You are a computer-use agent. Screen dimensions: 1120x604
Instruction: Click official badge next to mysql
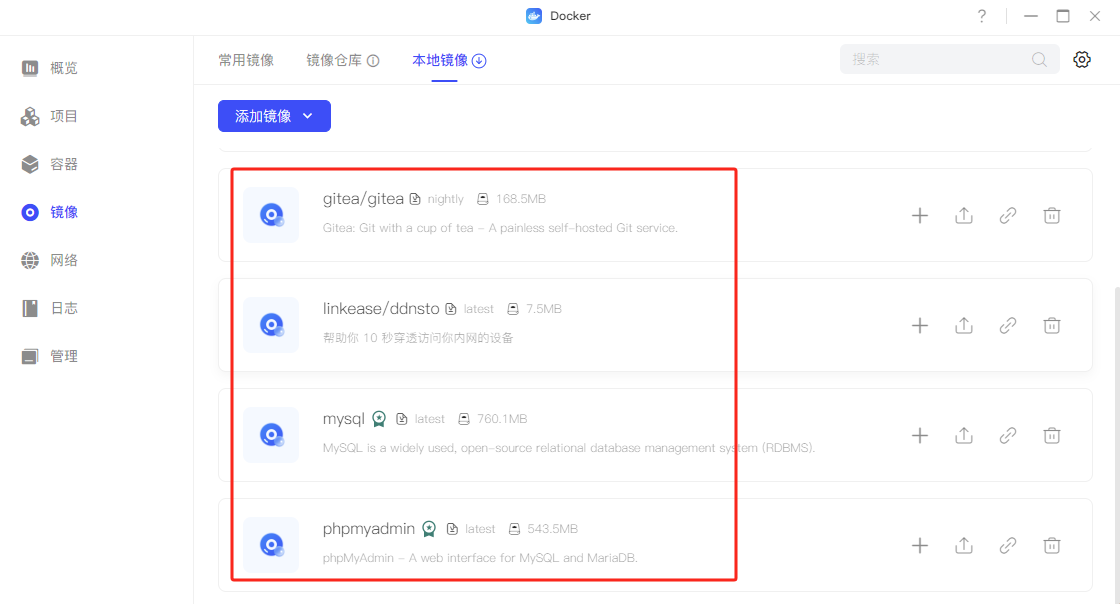(379, 419)
